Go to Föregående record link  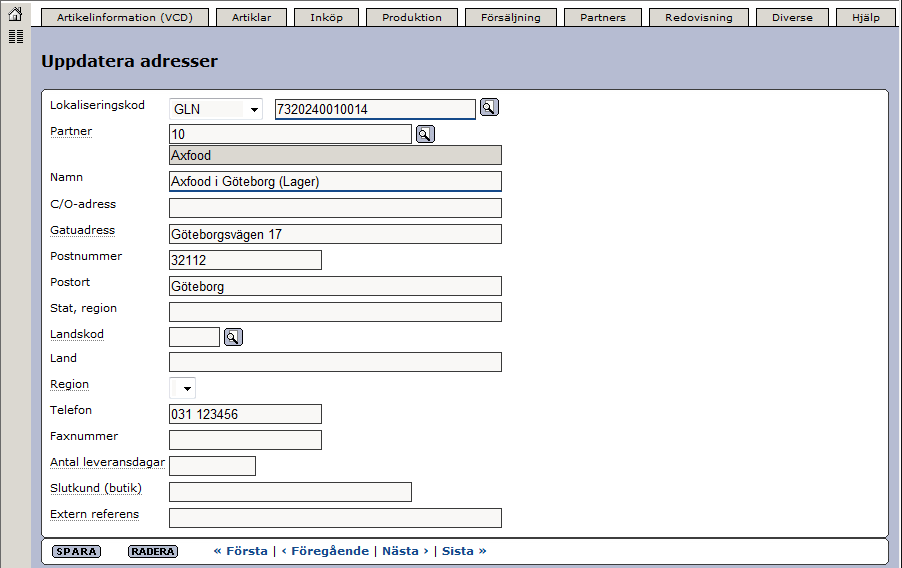pos(325,551)
